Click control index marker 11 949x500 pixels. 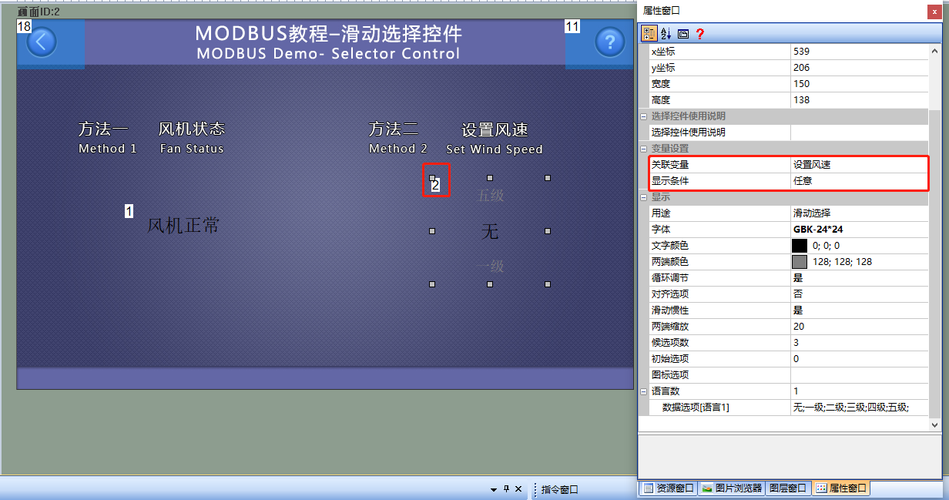click(572, 27)
